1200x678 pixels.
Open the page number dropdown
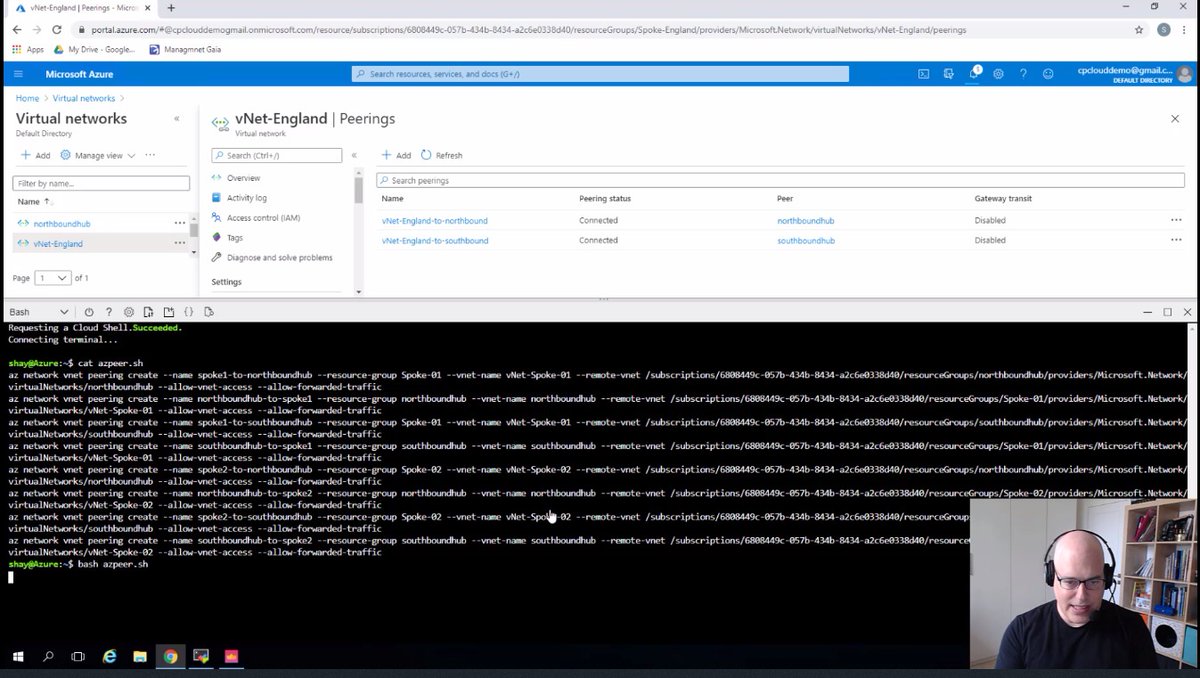(x=53, y=277)
